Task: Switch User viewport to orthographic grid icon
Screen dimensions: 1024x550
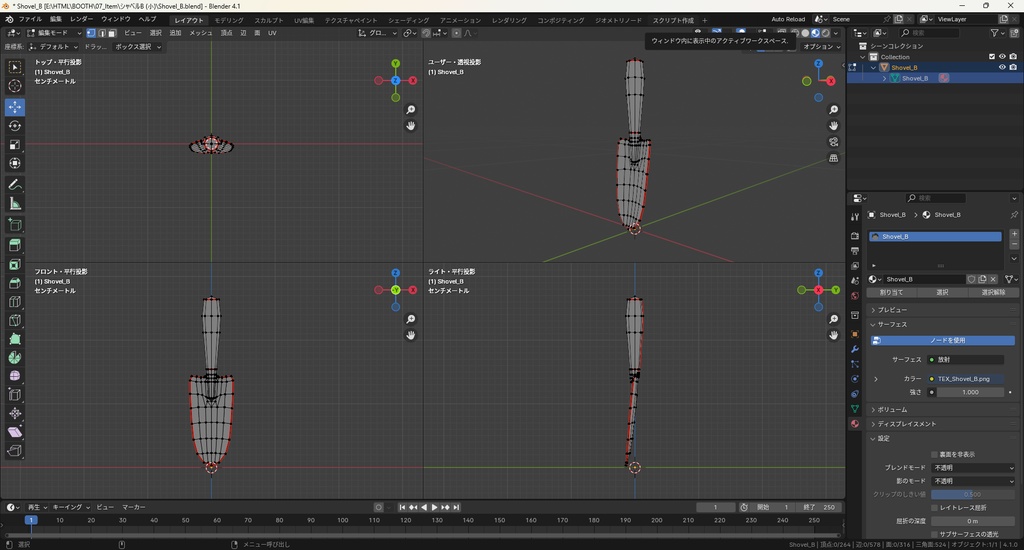Action: [833, 158]
